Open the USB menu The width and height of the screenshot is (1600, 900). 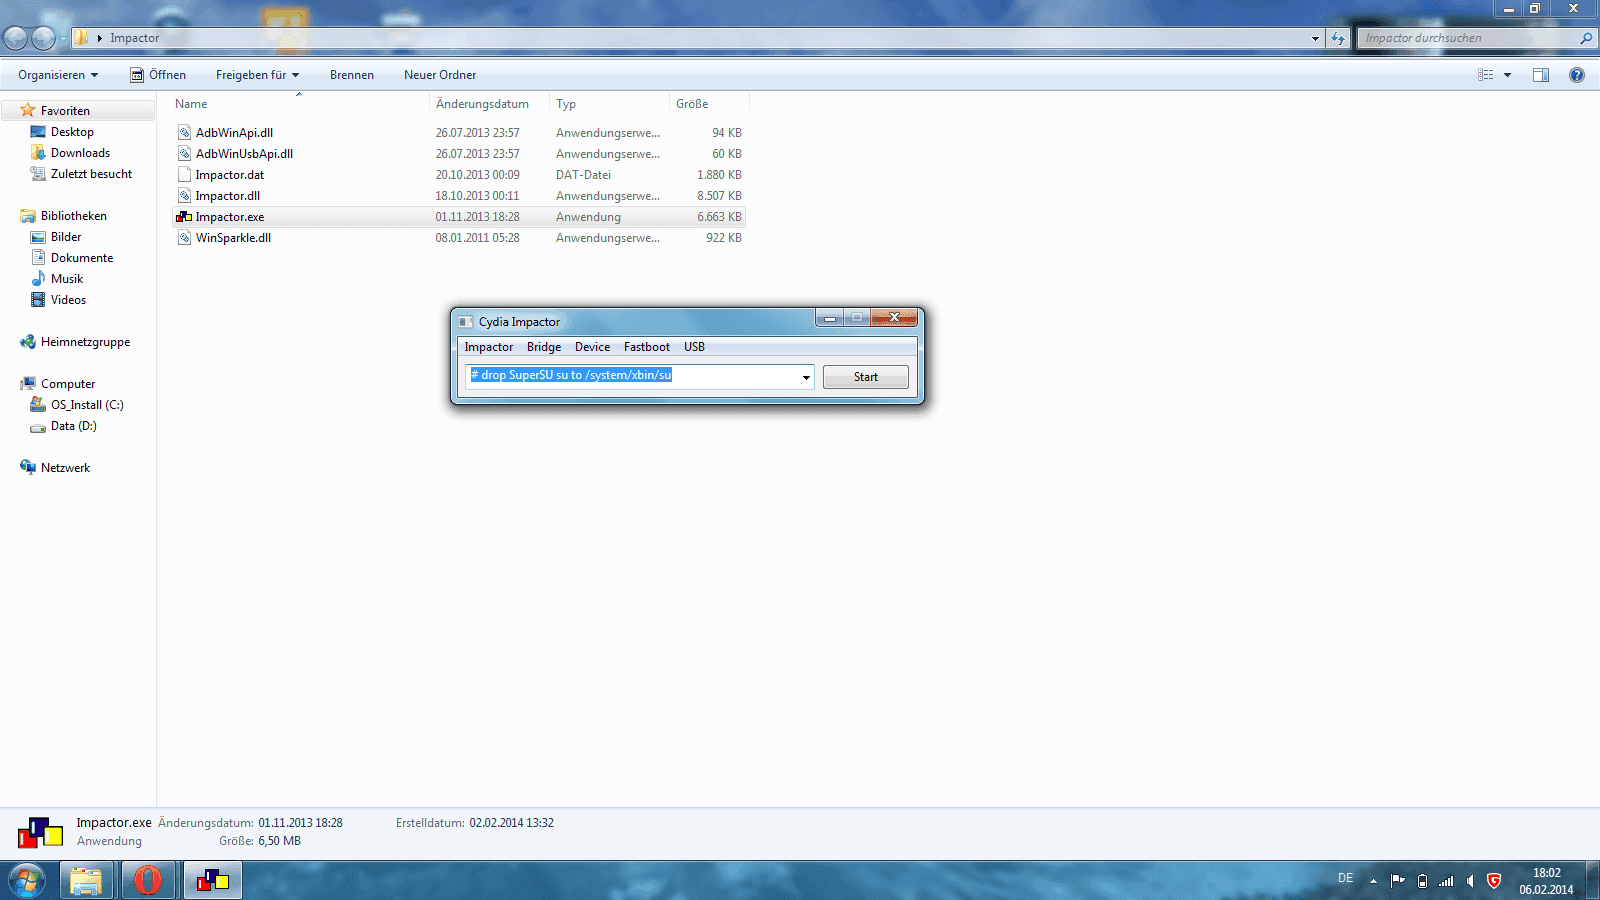pyautogui.click(x=694, y=347)
